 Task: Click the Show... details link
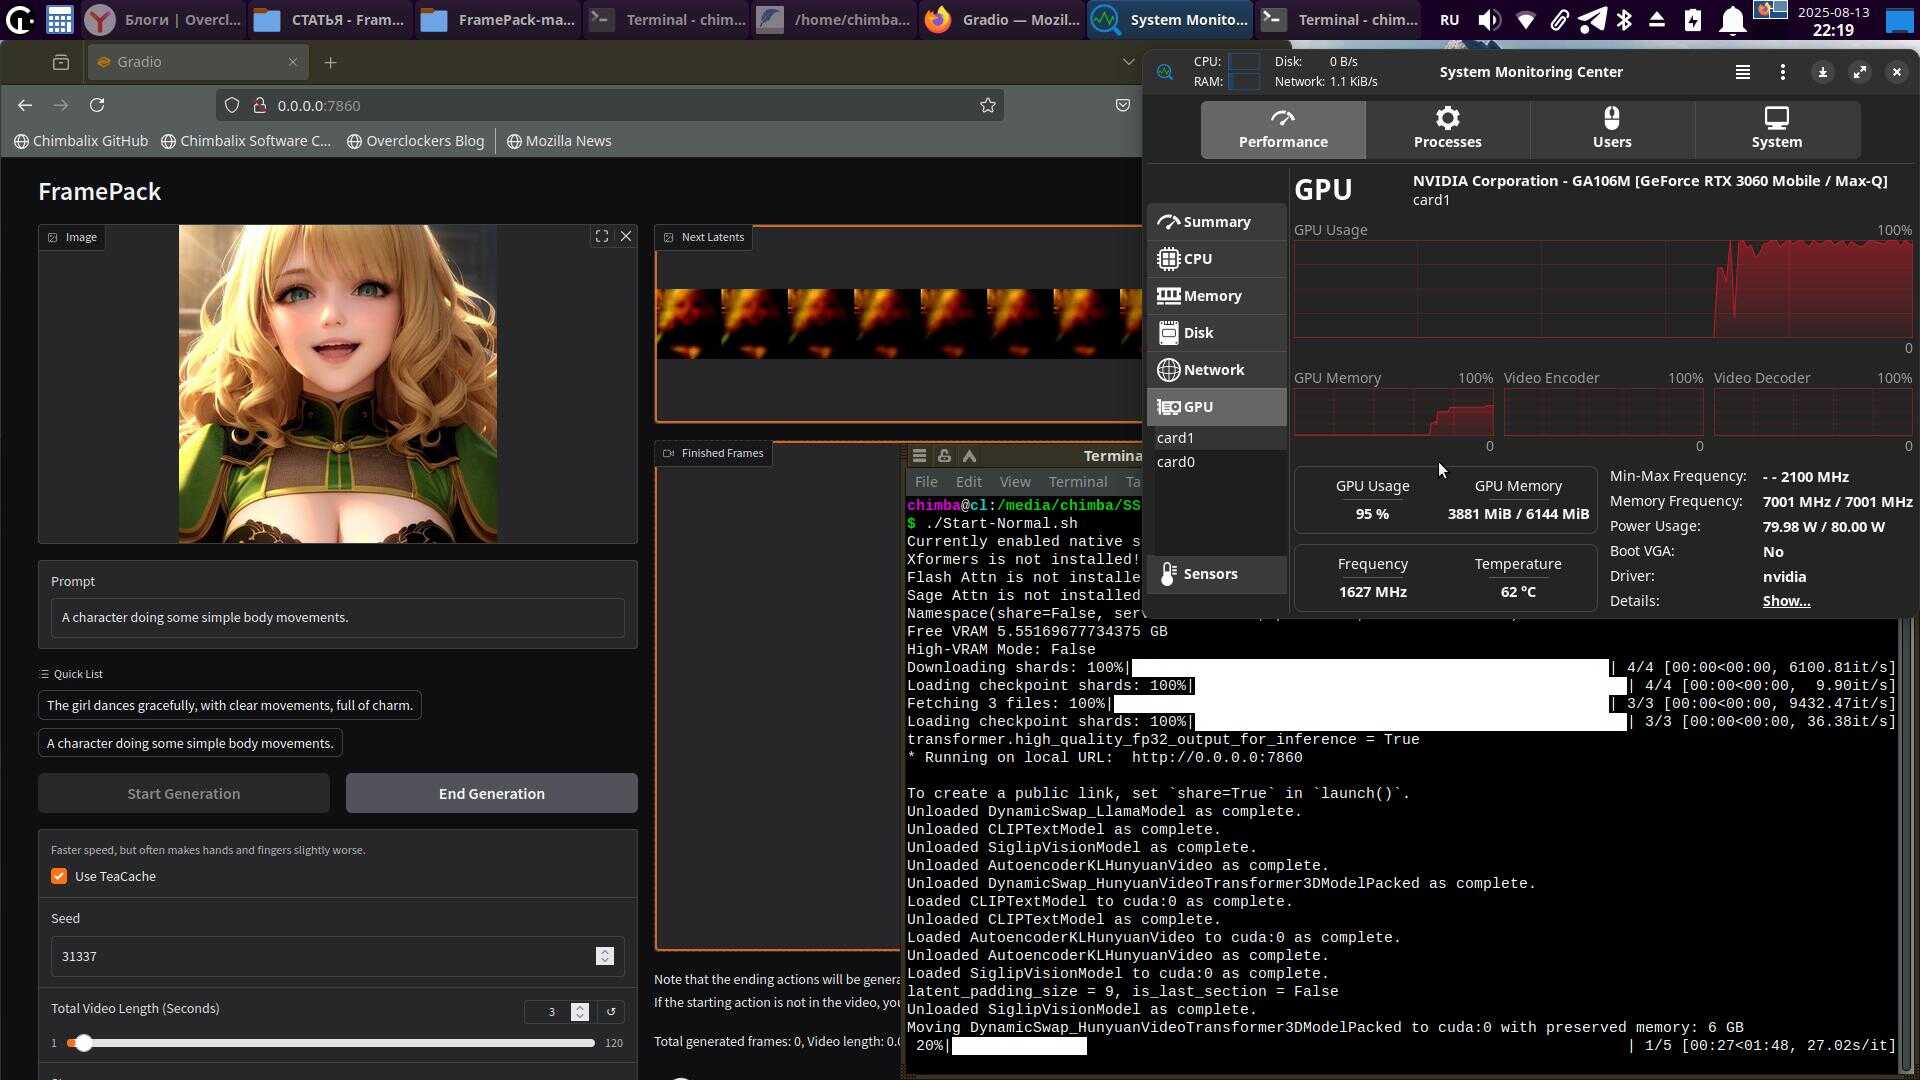point(1785,601)
